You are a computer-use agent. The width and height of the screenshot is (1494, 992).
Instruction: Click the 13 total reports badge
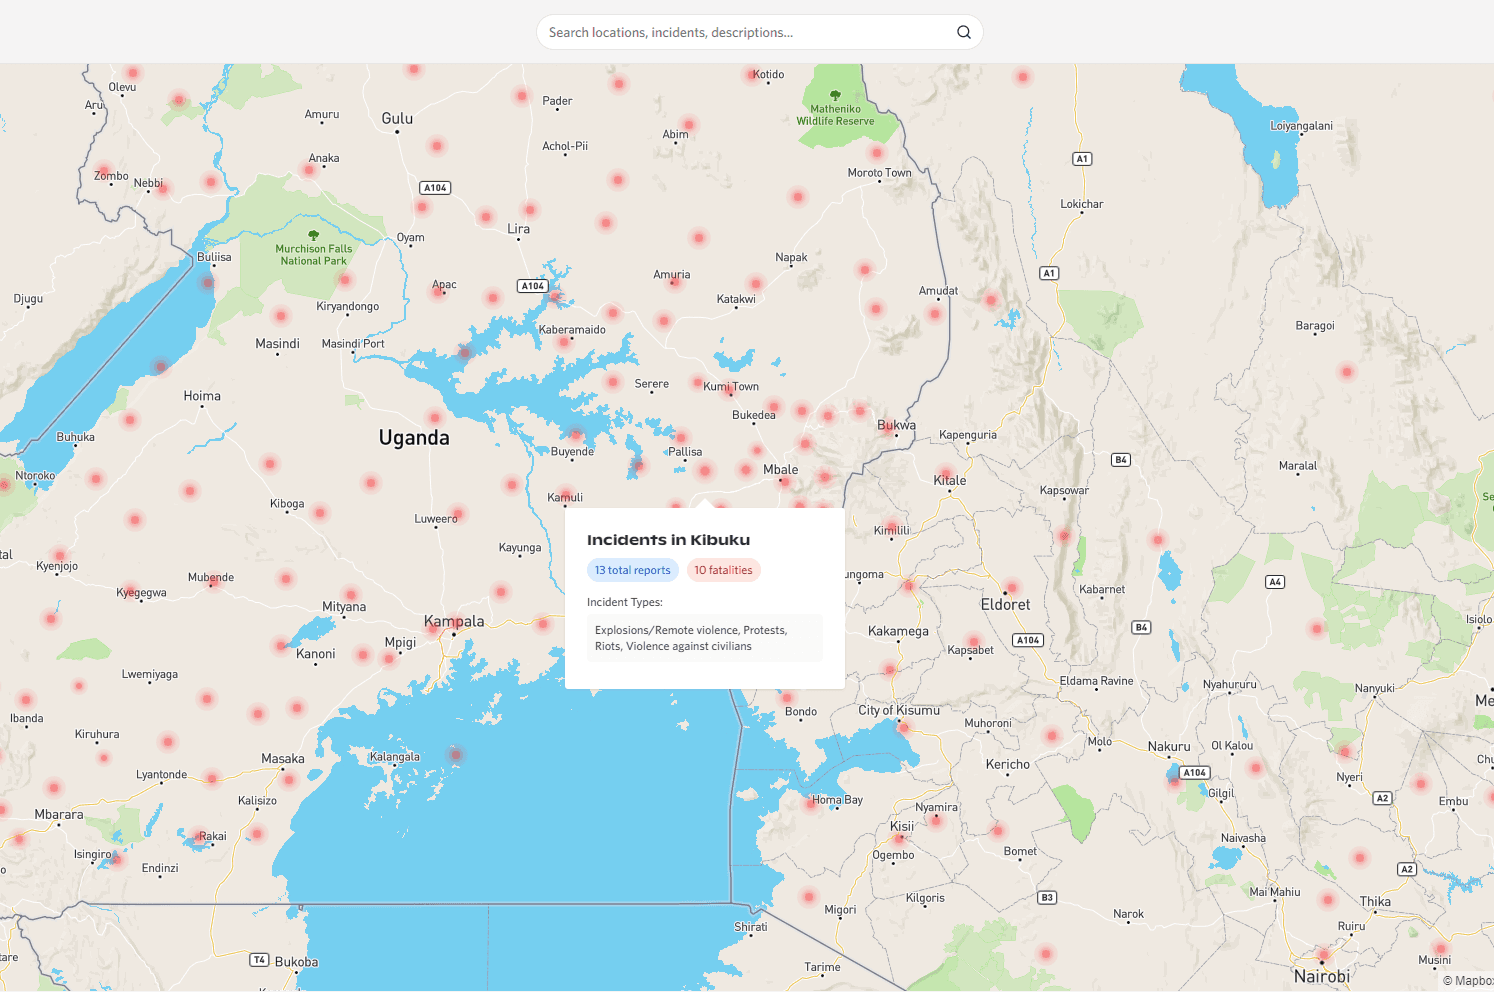click(633, 570)
